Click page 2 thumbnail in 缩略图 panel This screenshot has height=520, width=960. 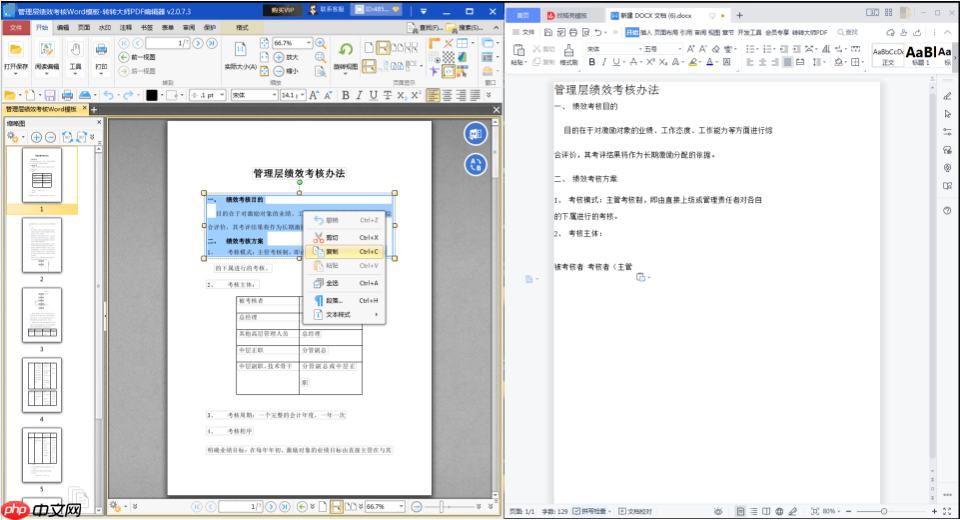click(42, 246)
